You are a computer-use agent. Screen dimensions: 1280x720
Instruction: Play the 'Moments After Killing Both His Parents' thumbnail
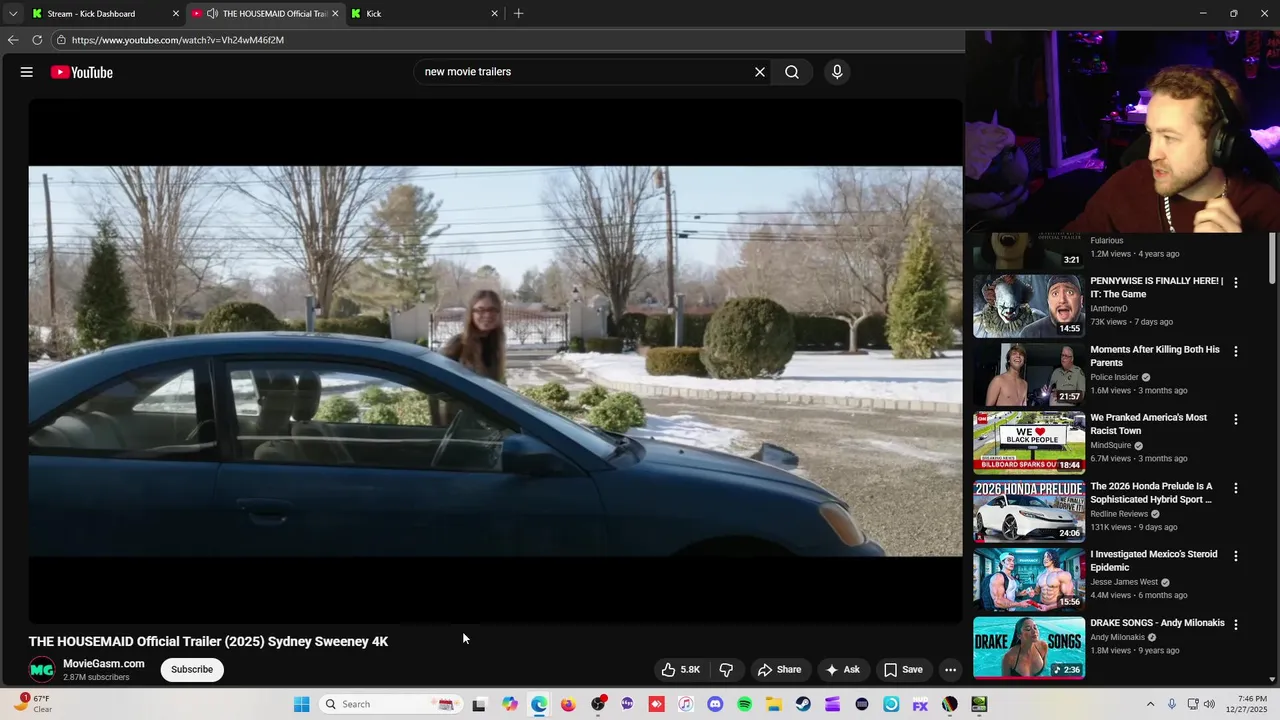click(1029, 374)
